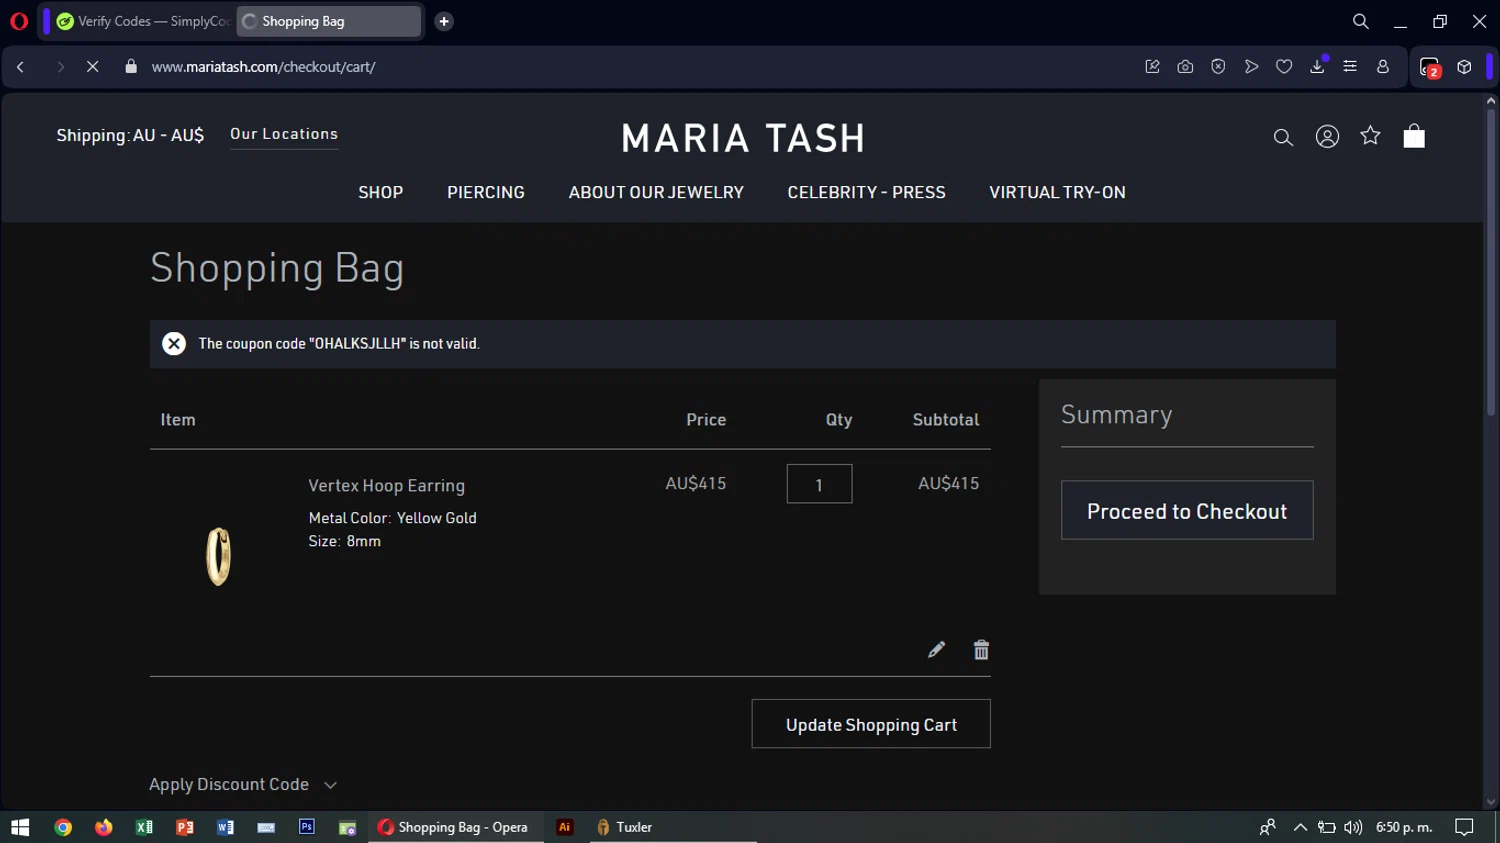Go to MARIA TASH homepage logo
1500x843 pixels.
(x=743, y=138)
